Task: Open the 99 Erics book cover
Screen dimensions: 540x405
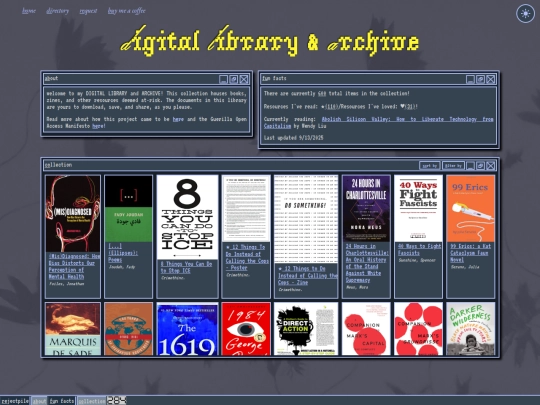Action: pyautogui.click(x=470, y=208)
